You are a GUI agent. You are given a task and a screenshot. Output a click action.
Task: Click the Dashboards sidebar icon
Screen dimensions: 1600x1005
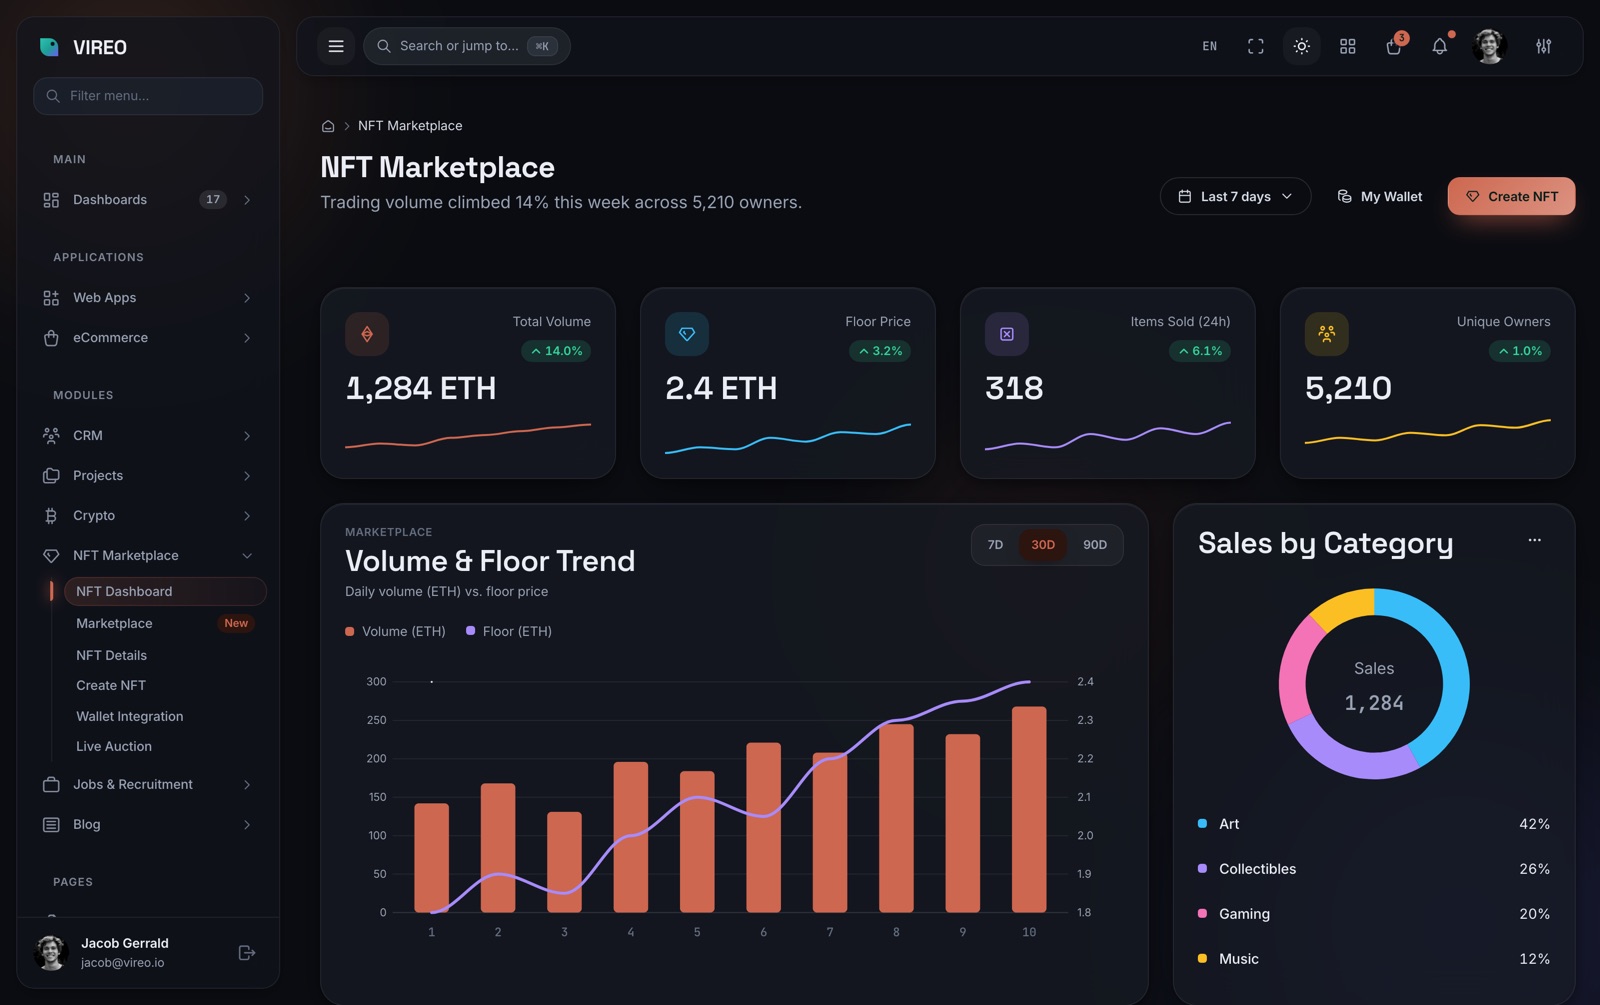pos(51,200)
